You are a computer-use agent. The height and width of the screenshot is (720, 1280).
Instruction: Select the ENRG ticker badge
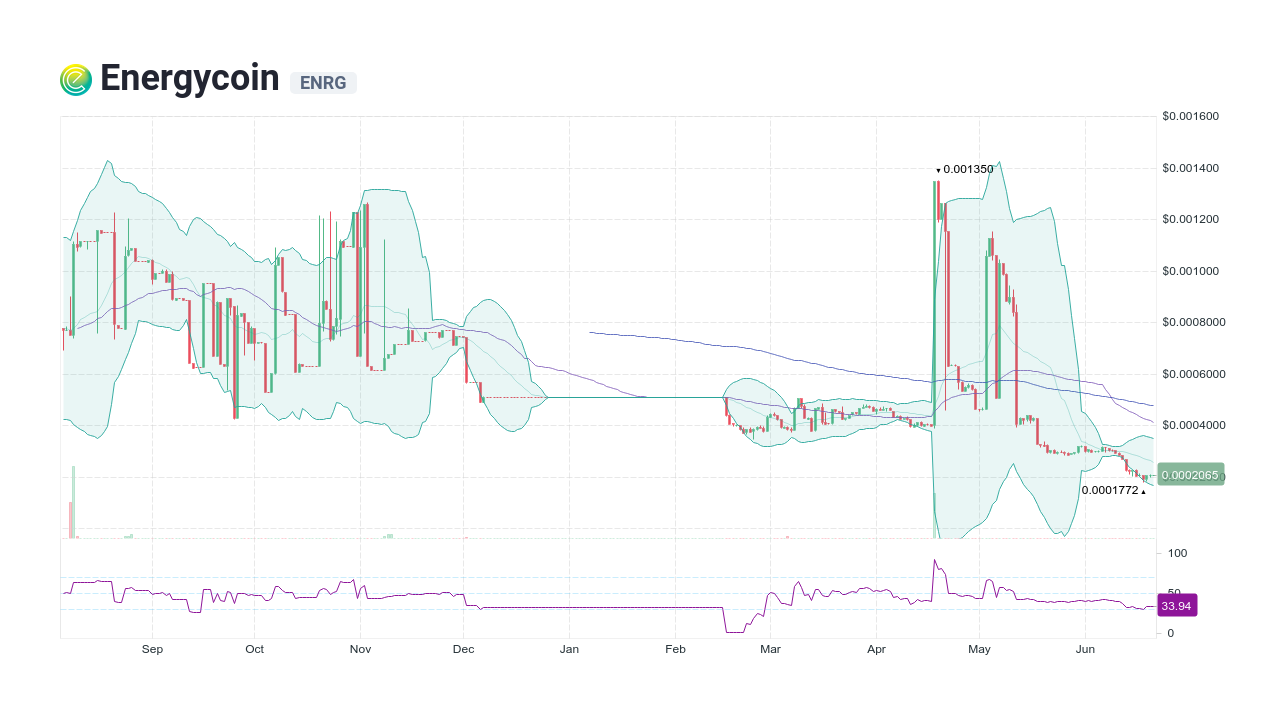(323, 83)
